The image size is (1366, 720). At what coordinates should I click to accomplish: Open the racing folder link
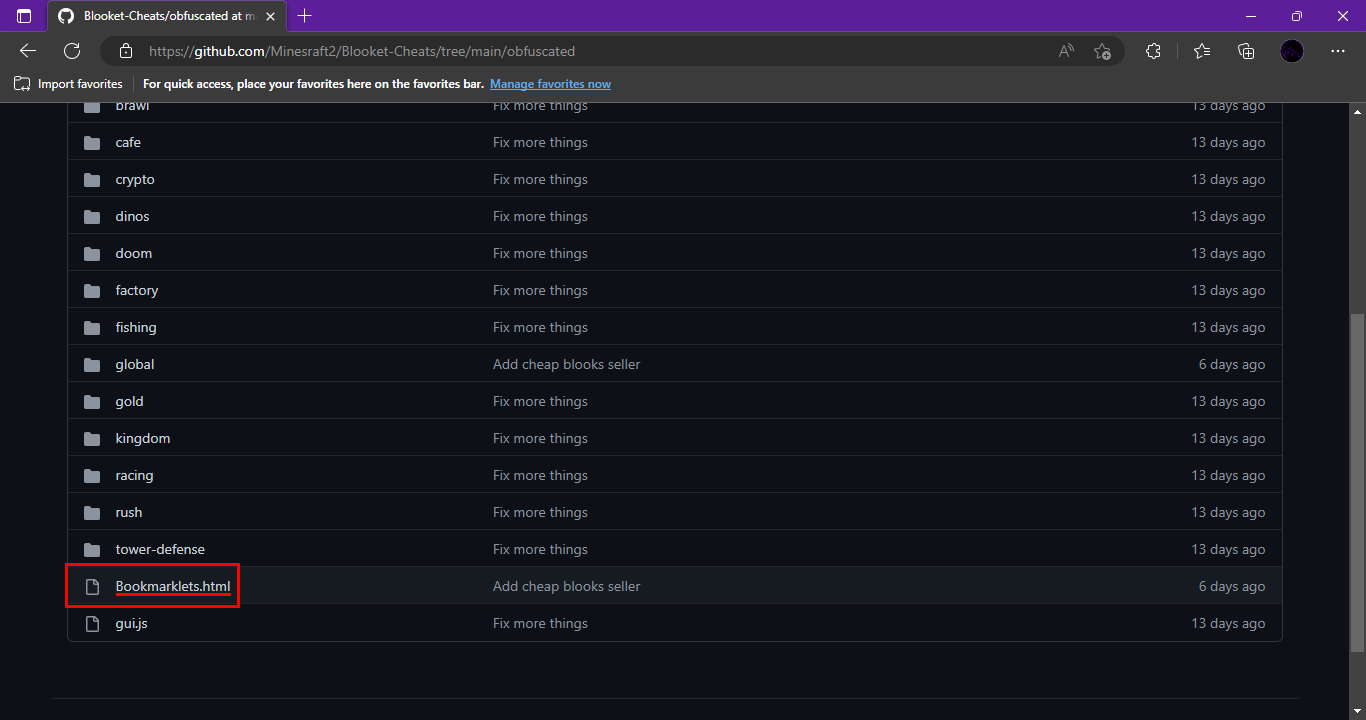click(x=135, y=476)
